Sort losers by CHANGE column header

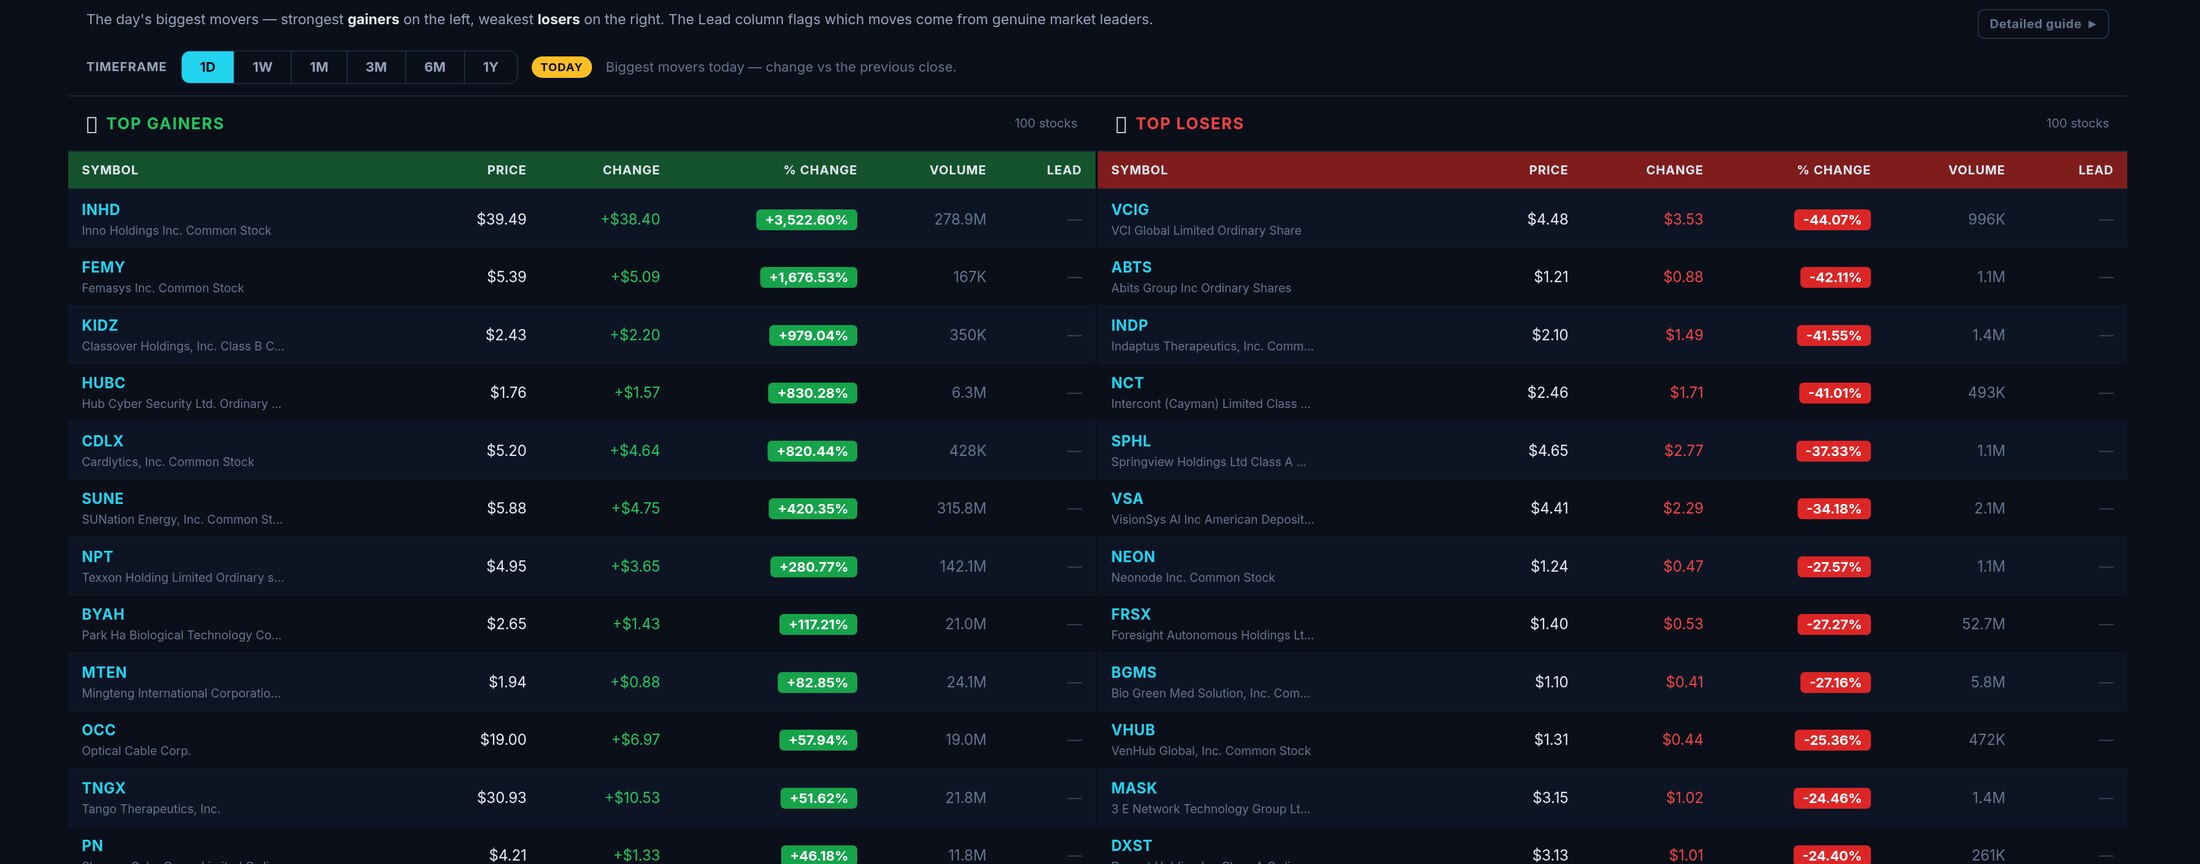[x=1674, y=170]
